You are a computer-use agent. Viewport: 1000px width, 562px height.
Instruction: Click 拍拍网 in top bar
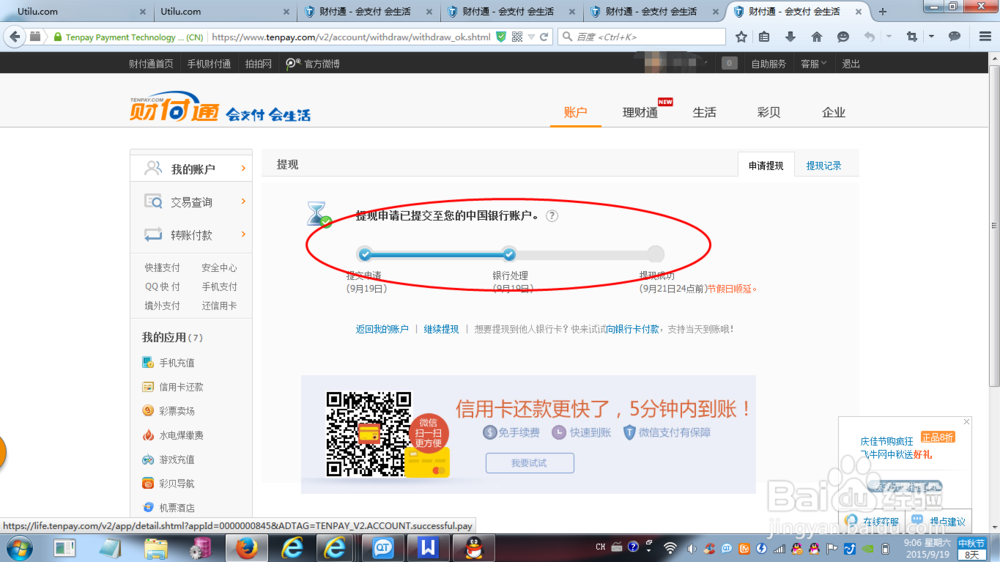click(258, 63)
